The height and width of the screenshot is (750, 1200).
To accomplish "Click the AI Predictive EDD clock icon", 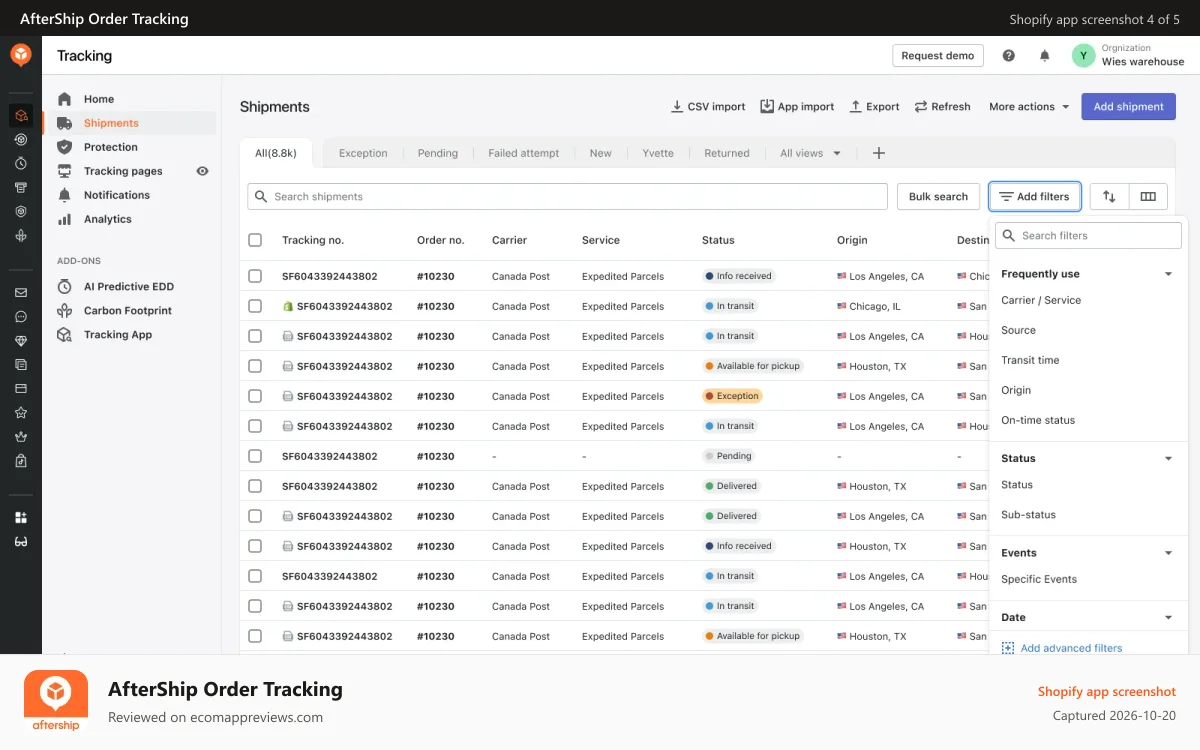I will click(65, 286).
